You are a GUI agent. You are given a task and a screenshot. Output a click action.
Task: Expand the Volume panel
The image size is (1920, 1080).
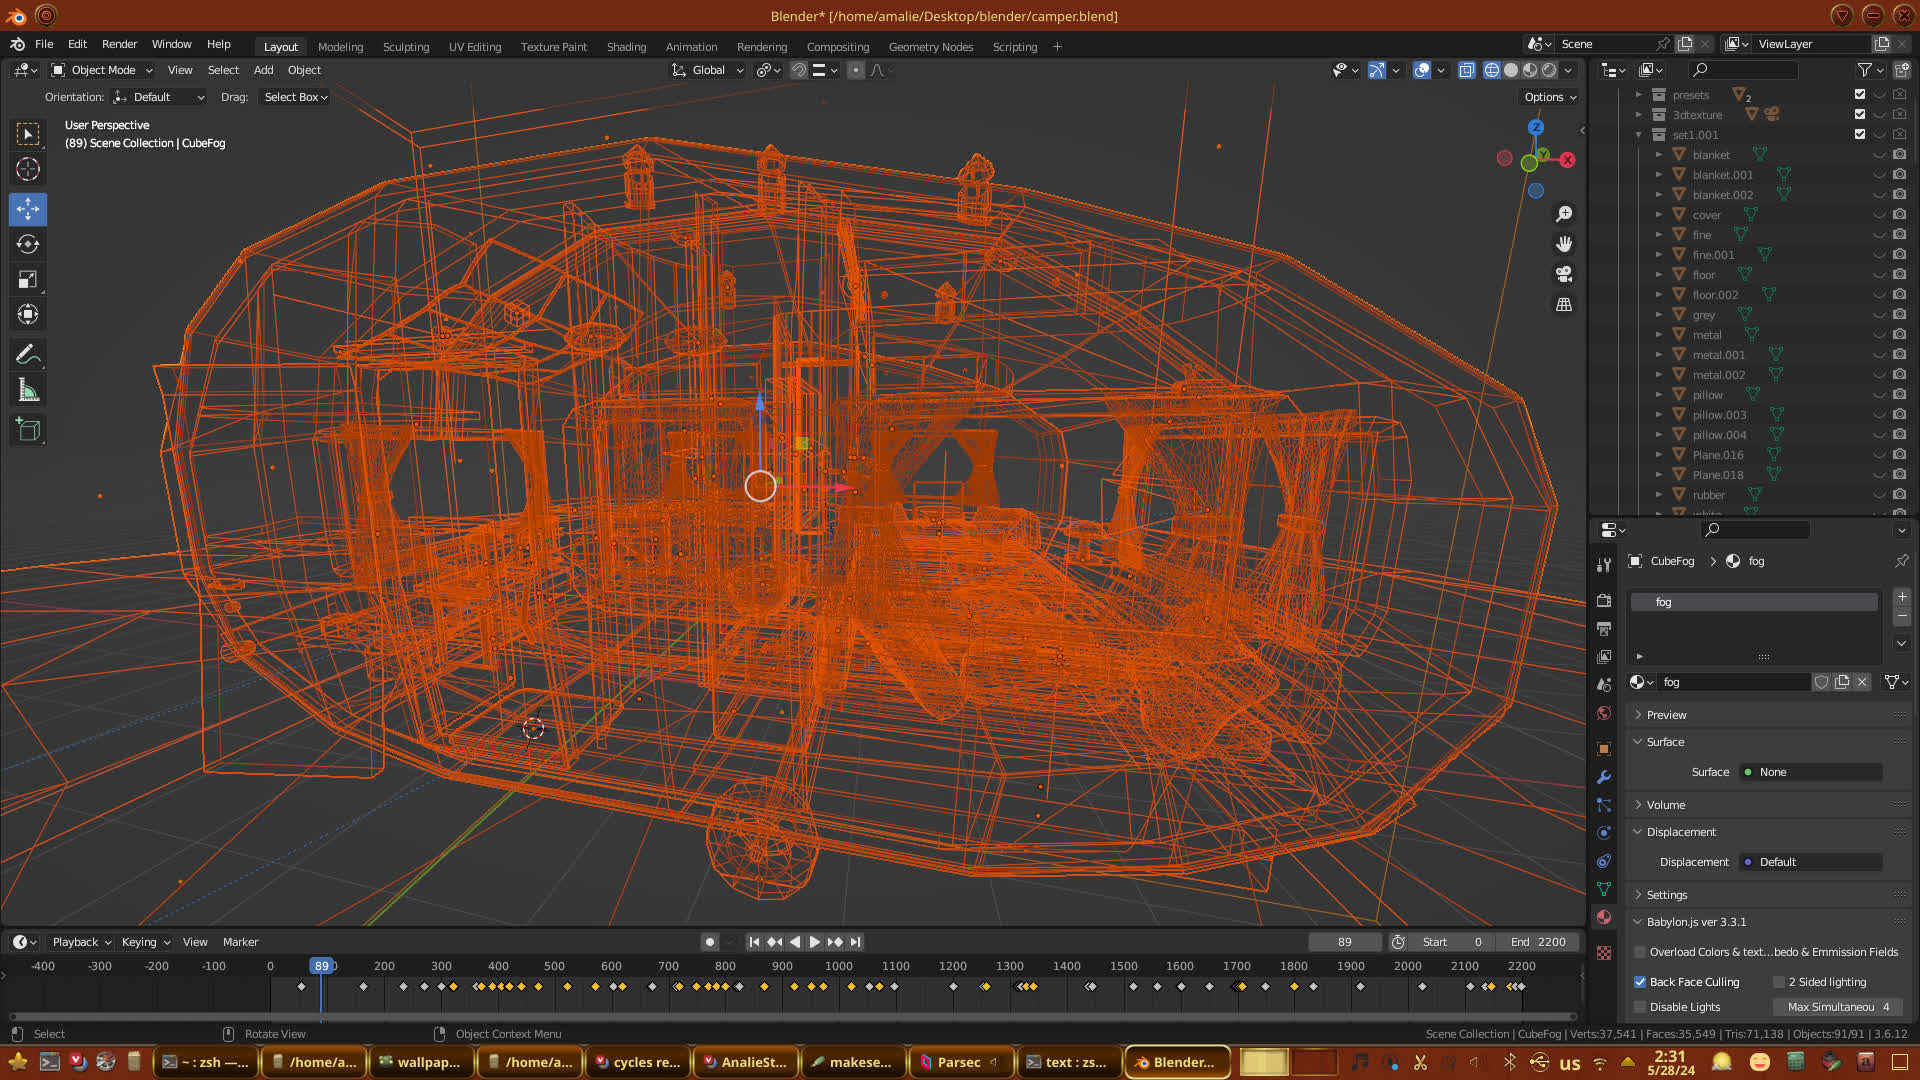click(1665, 805)
